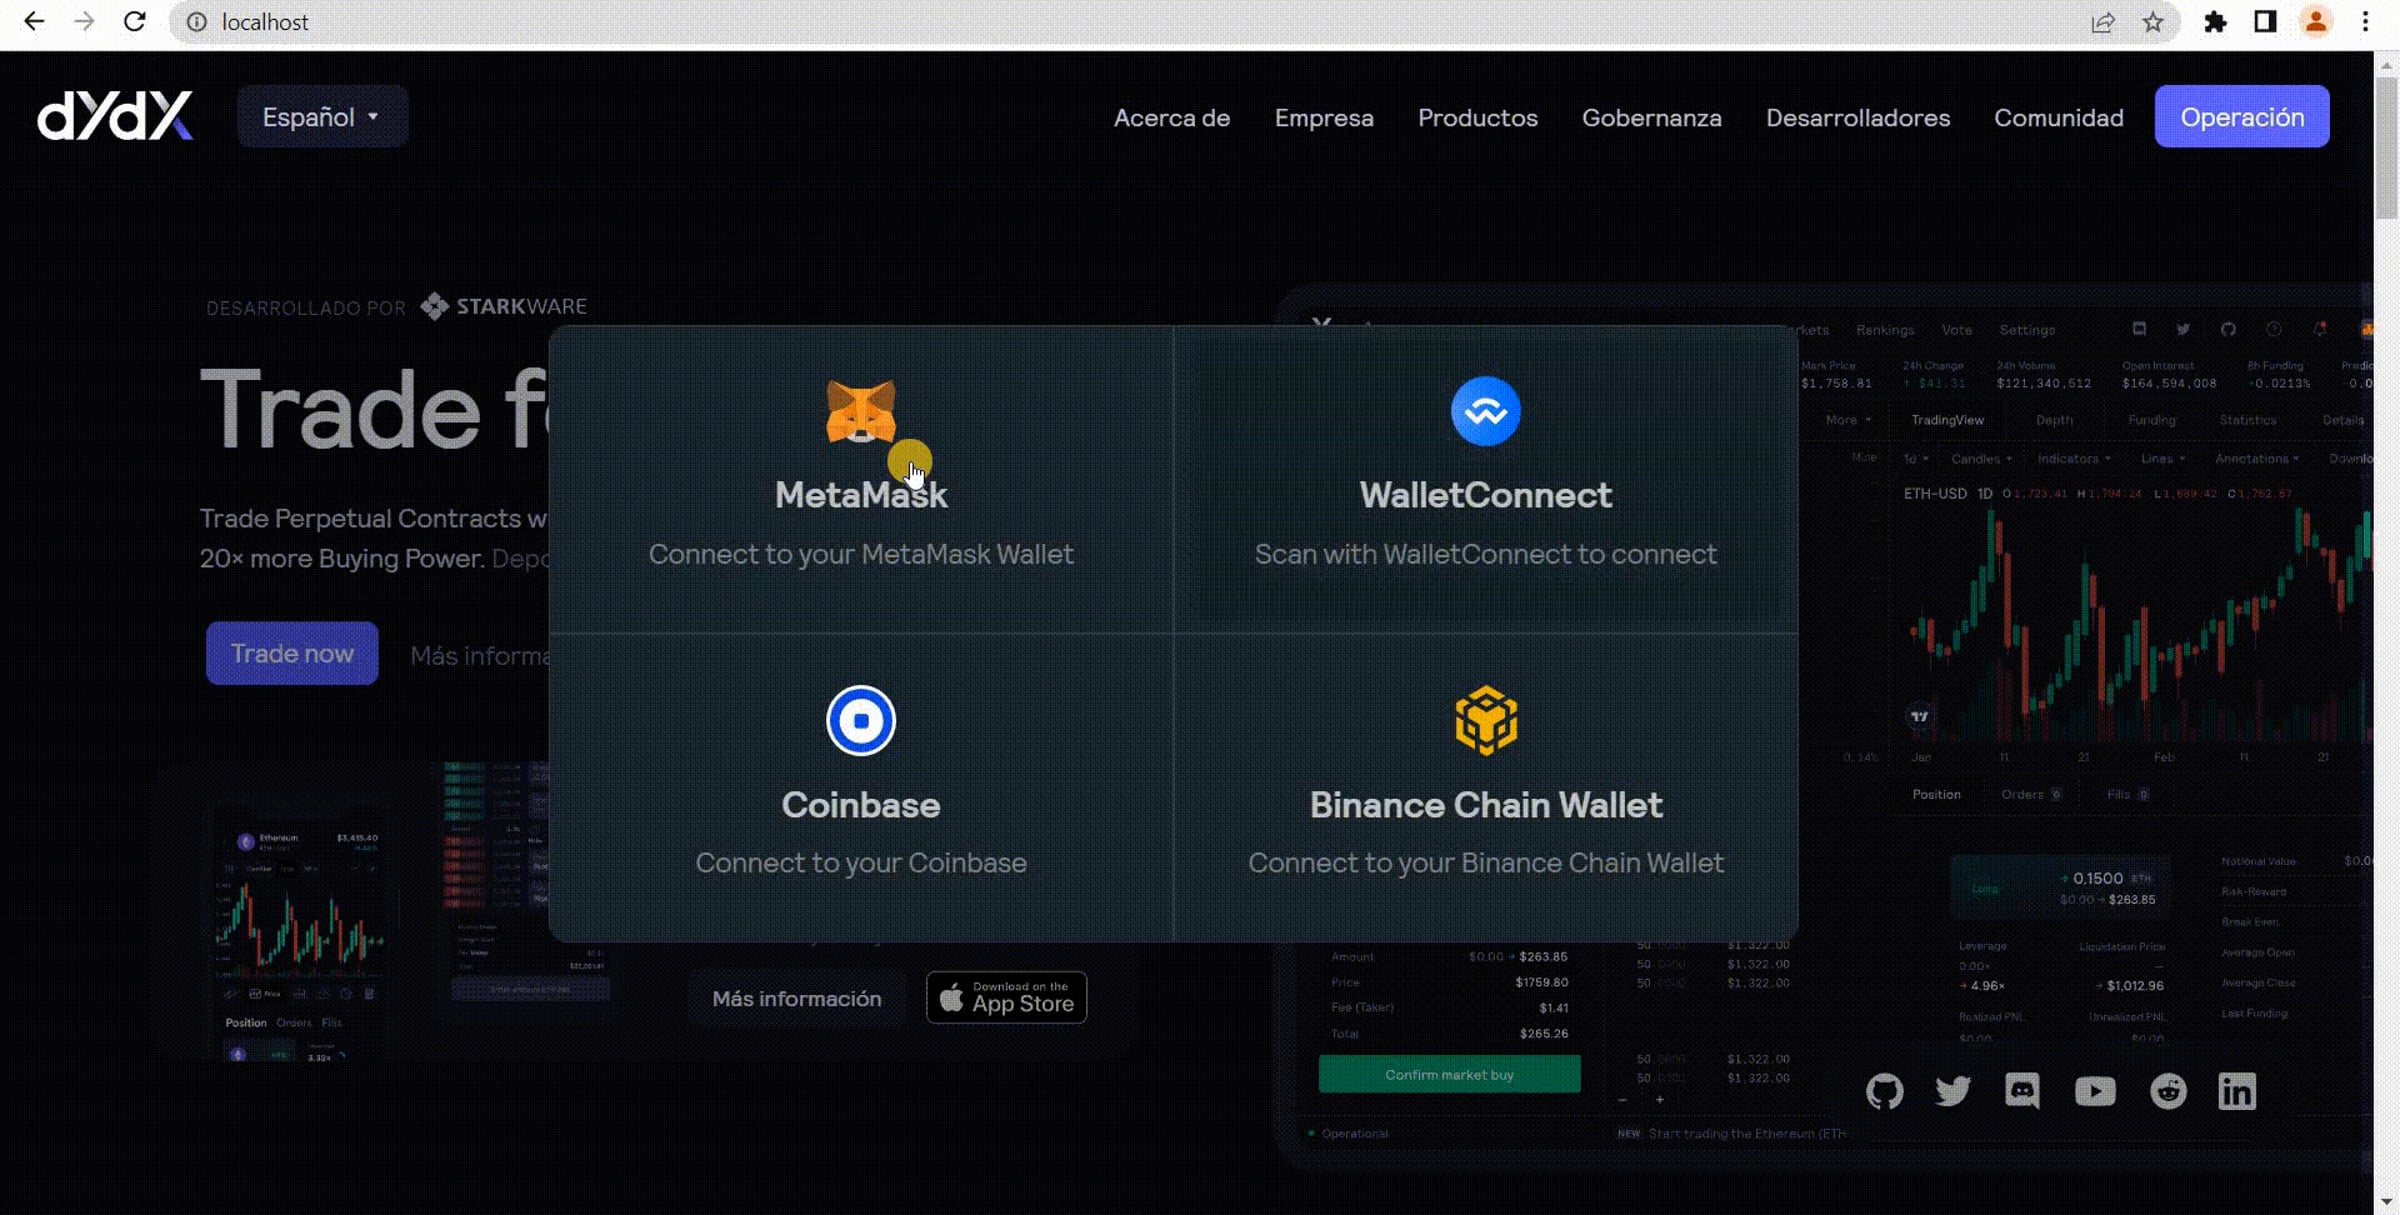Go to the dYdX logo home
Screen dimensions: 2400x1215
tap(115, 116)
